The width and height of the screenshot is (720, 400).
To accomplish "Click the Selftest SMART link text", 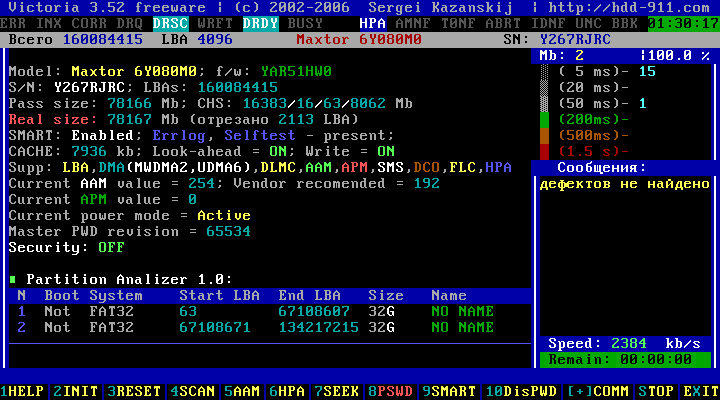I will 259,135.
